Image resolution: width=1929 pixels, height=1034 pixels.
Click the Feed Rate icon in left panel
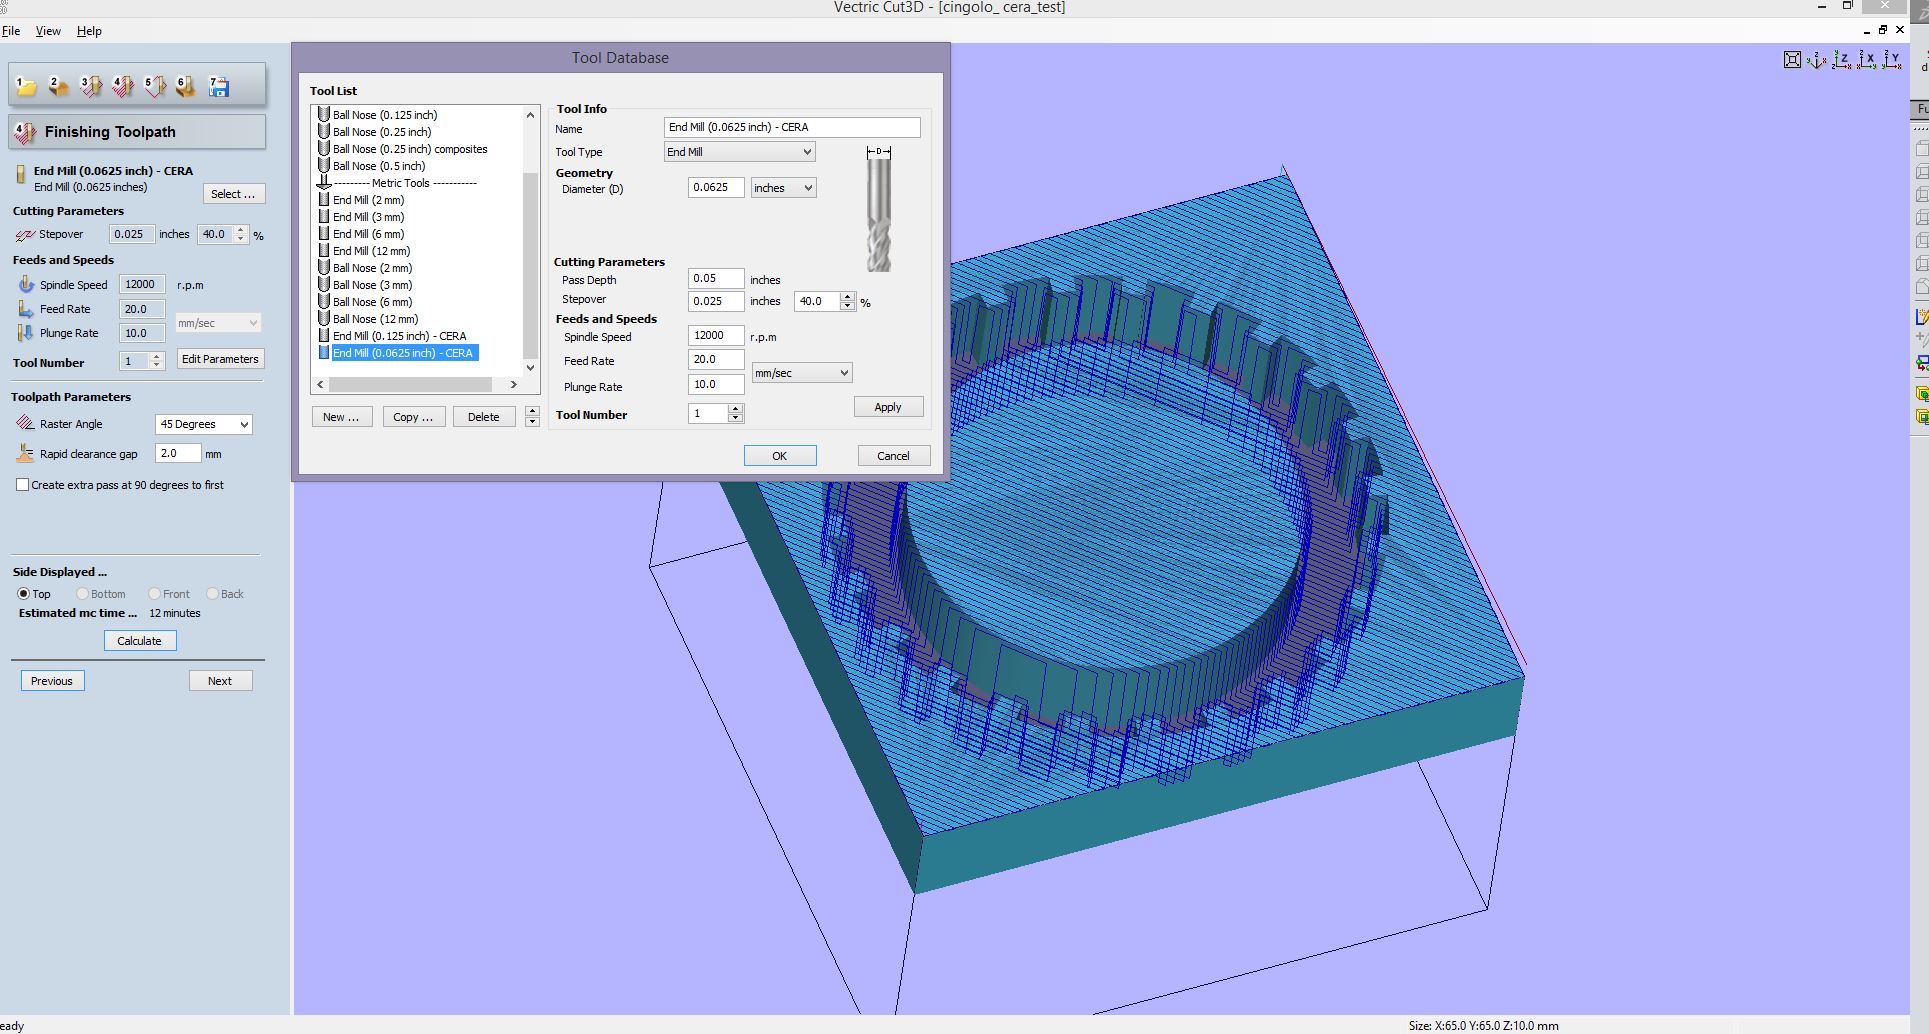coord(26,309)
